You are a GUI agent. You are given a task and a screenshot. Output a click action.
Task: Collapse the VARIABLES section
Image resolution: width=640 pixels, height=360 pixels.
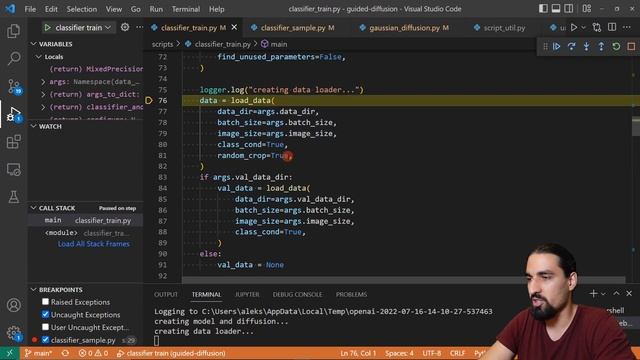pos(33,44)
